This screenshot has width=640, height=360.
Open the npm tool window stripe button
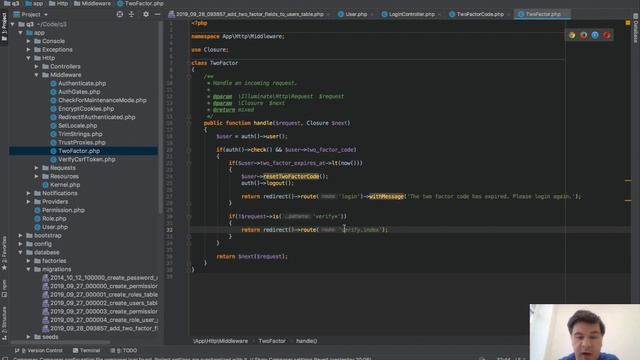pyautogui.click(x=4, y=288)
